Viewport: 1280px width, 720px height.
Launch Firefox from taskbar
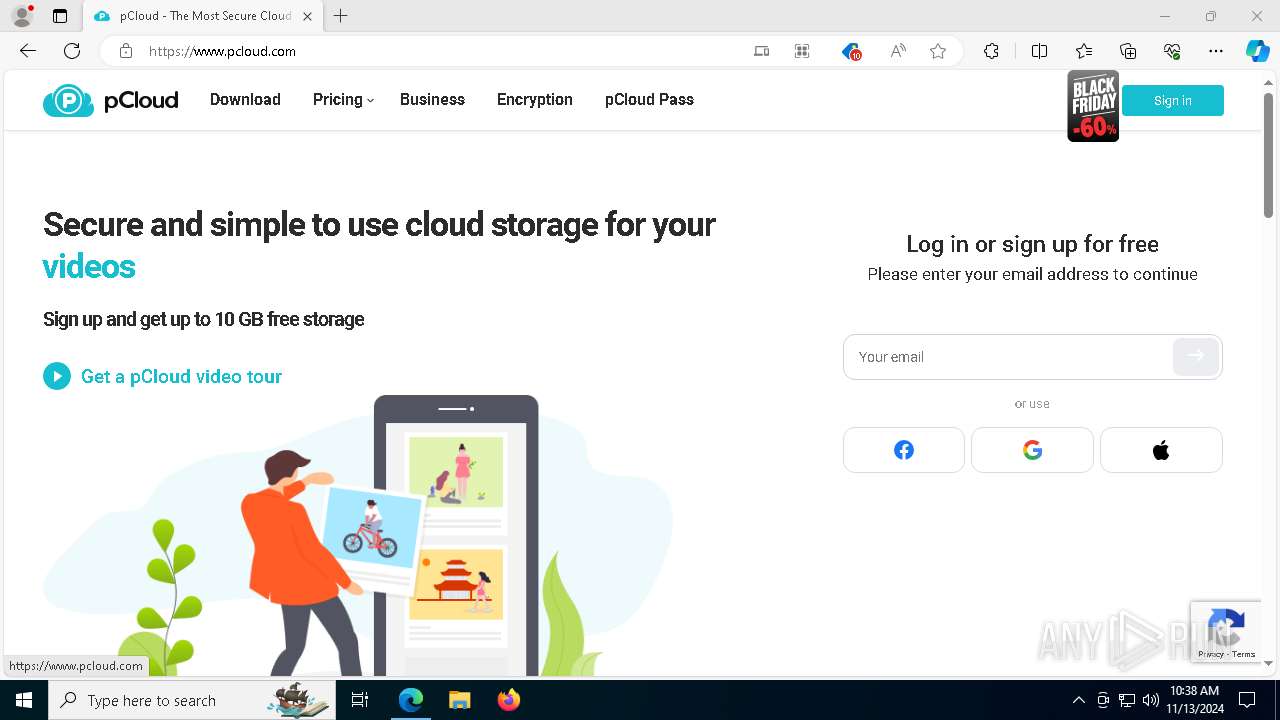[509, 700]
